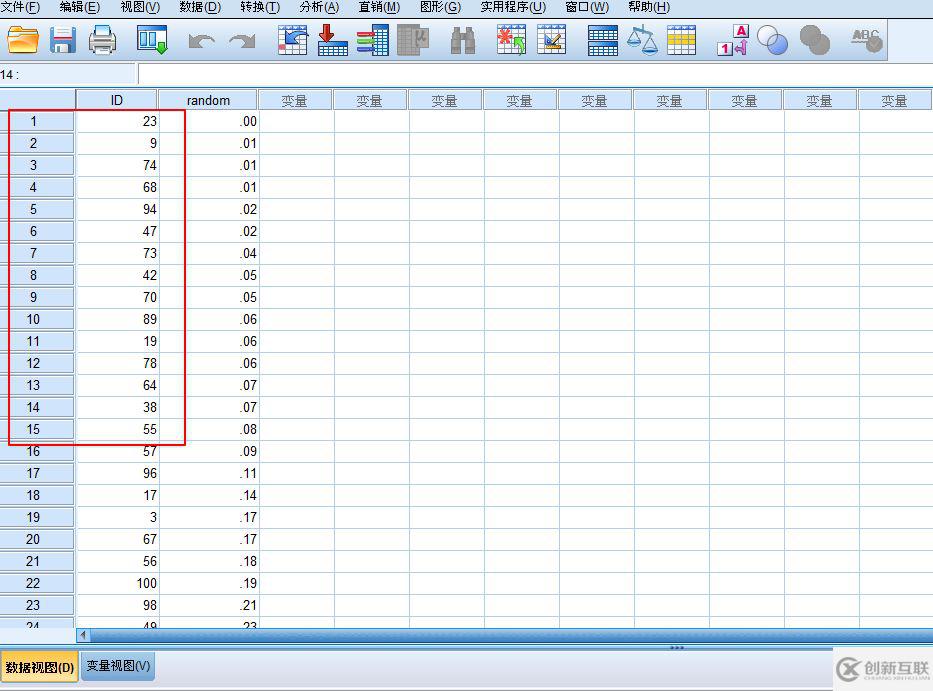Click the ID cell containing 74
The width and height of the screenshot is (933, 691).
[x=117, y=165]
